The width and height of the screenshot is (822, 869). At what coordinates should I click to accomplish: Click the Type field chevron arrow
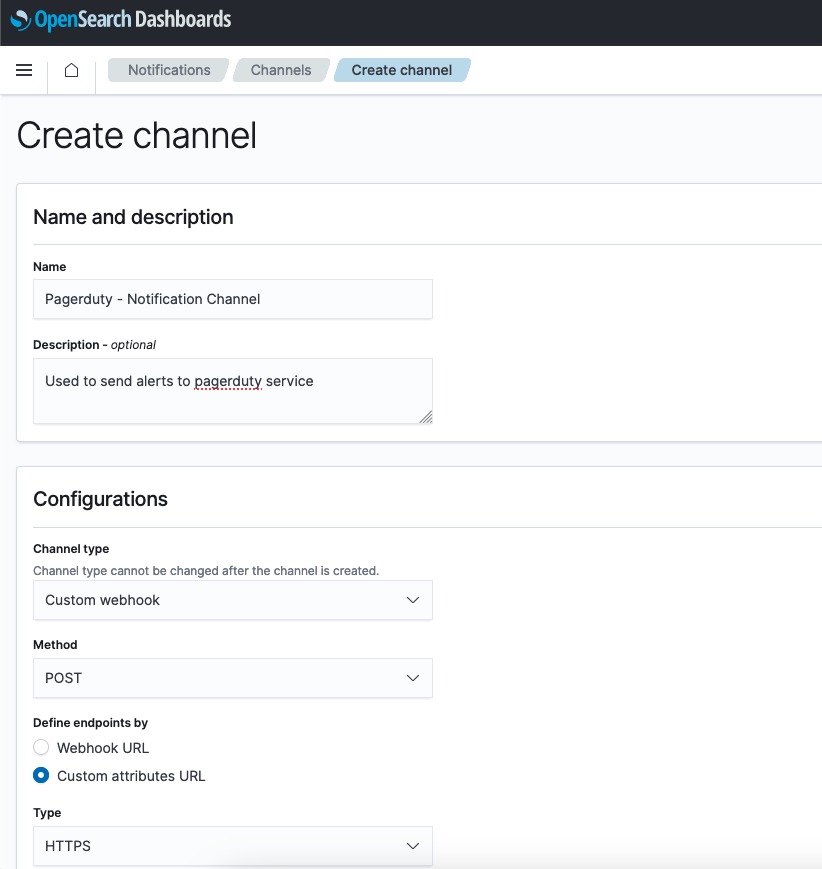(412, 846)
